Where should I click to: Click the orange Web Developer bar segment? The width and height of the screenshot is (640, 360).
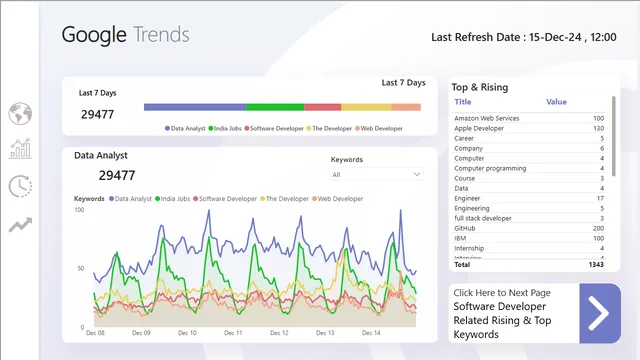[x=406, y=107]
